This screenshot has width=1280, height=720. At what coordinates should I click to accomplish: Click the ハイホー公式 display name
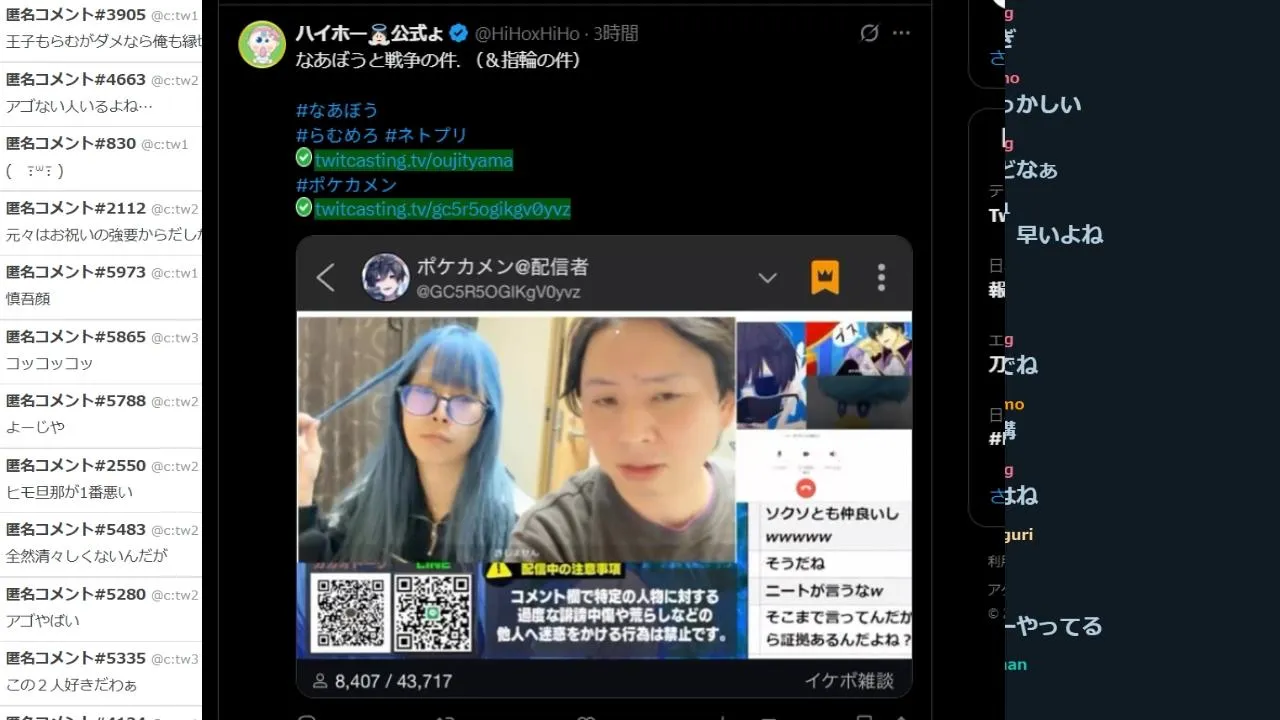click(370, 33)
